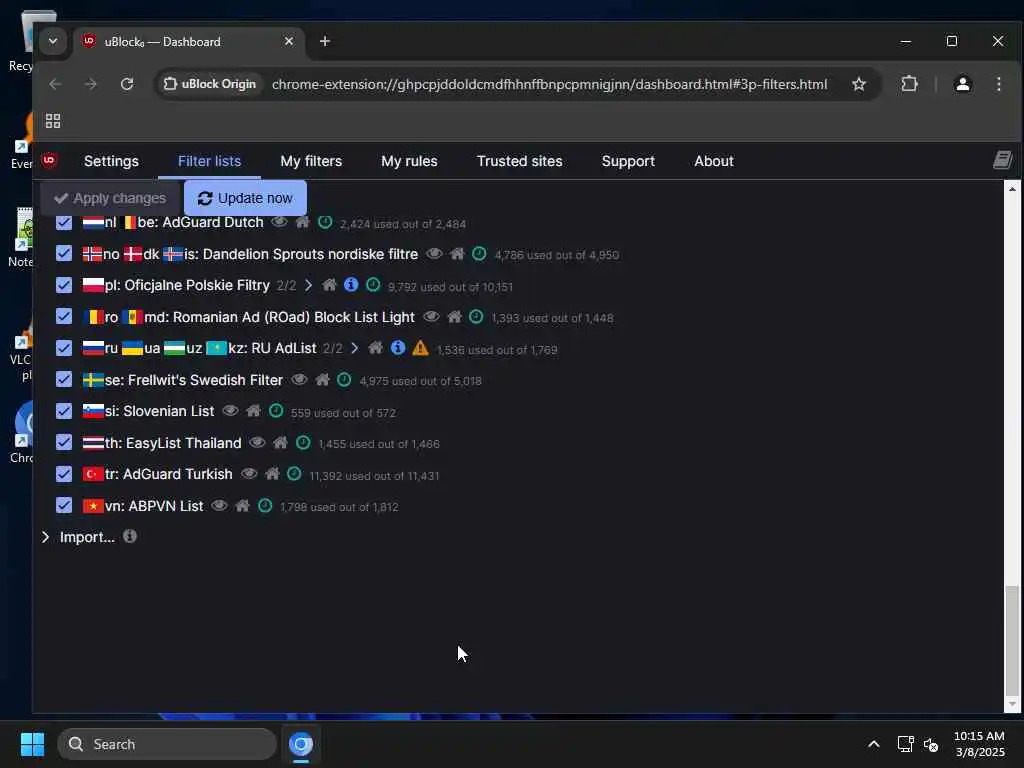Viewport: 1024px width, 768px height.
Task: Bookmark this page with star icon
Action: 859,84
